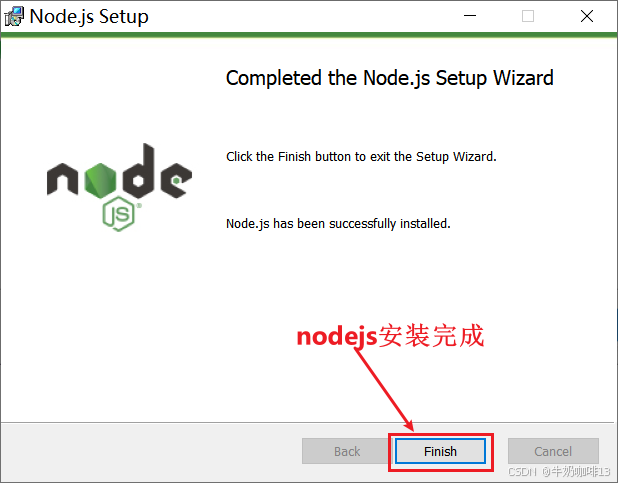Minimize the Node.js Setup window
618x483 pixels.
pyautogui.click(x=470, y=16)
